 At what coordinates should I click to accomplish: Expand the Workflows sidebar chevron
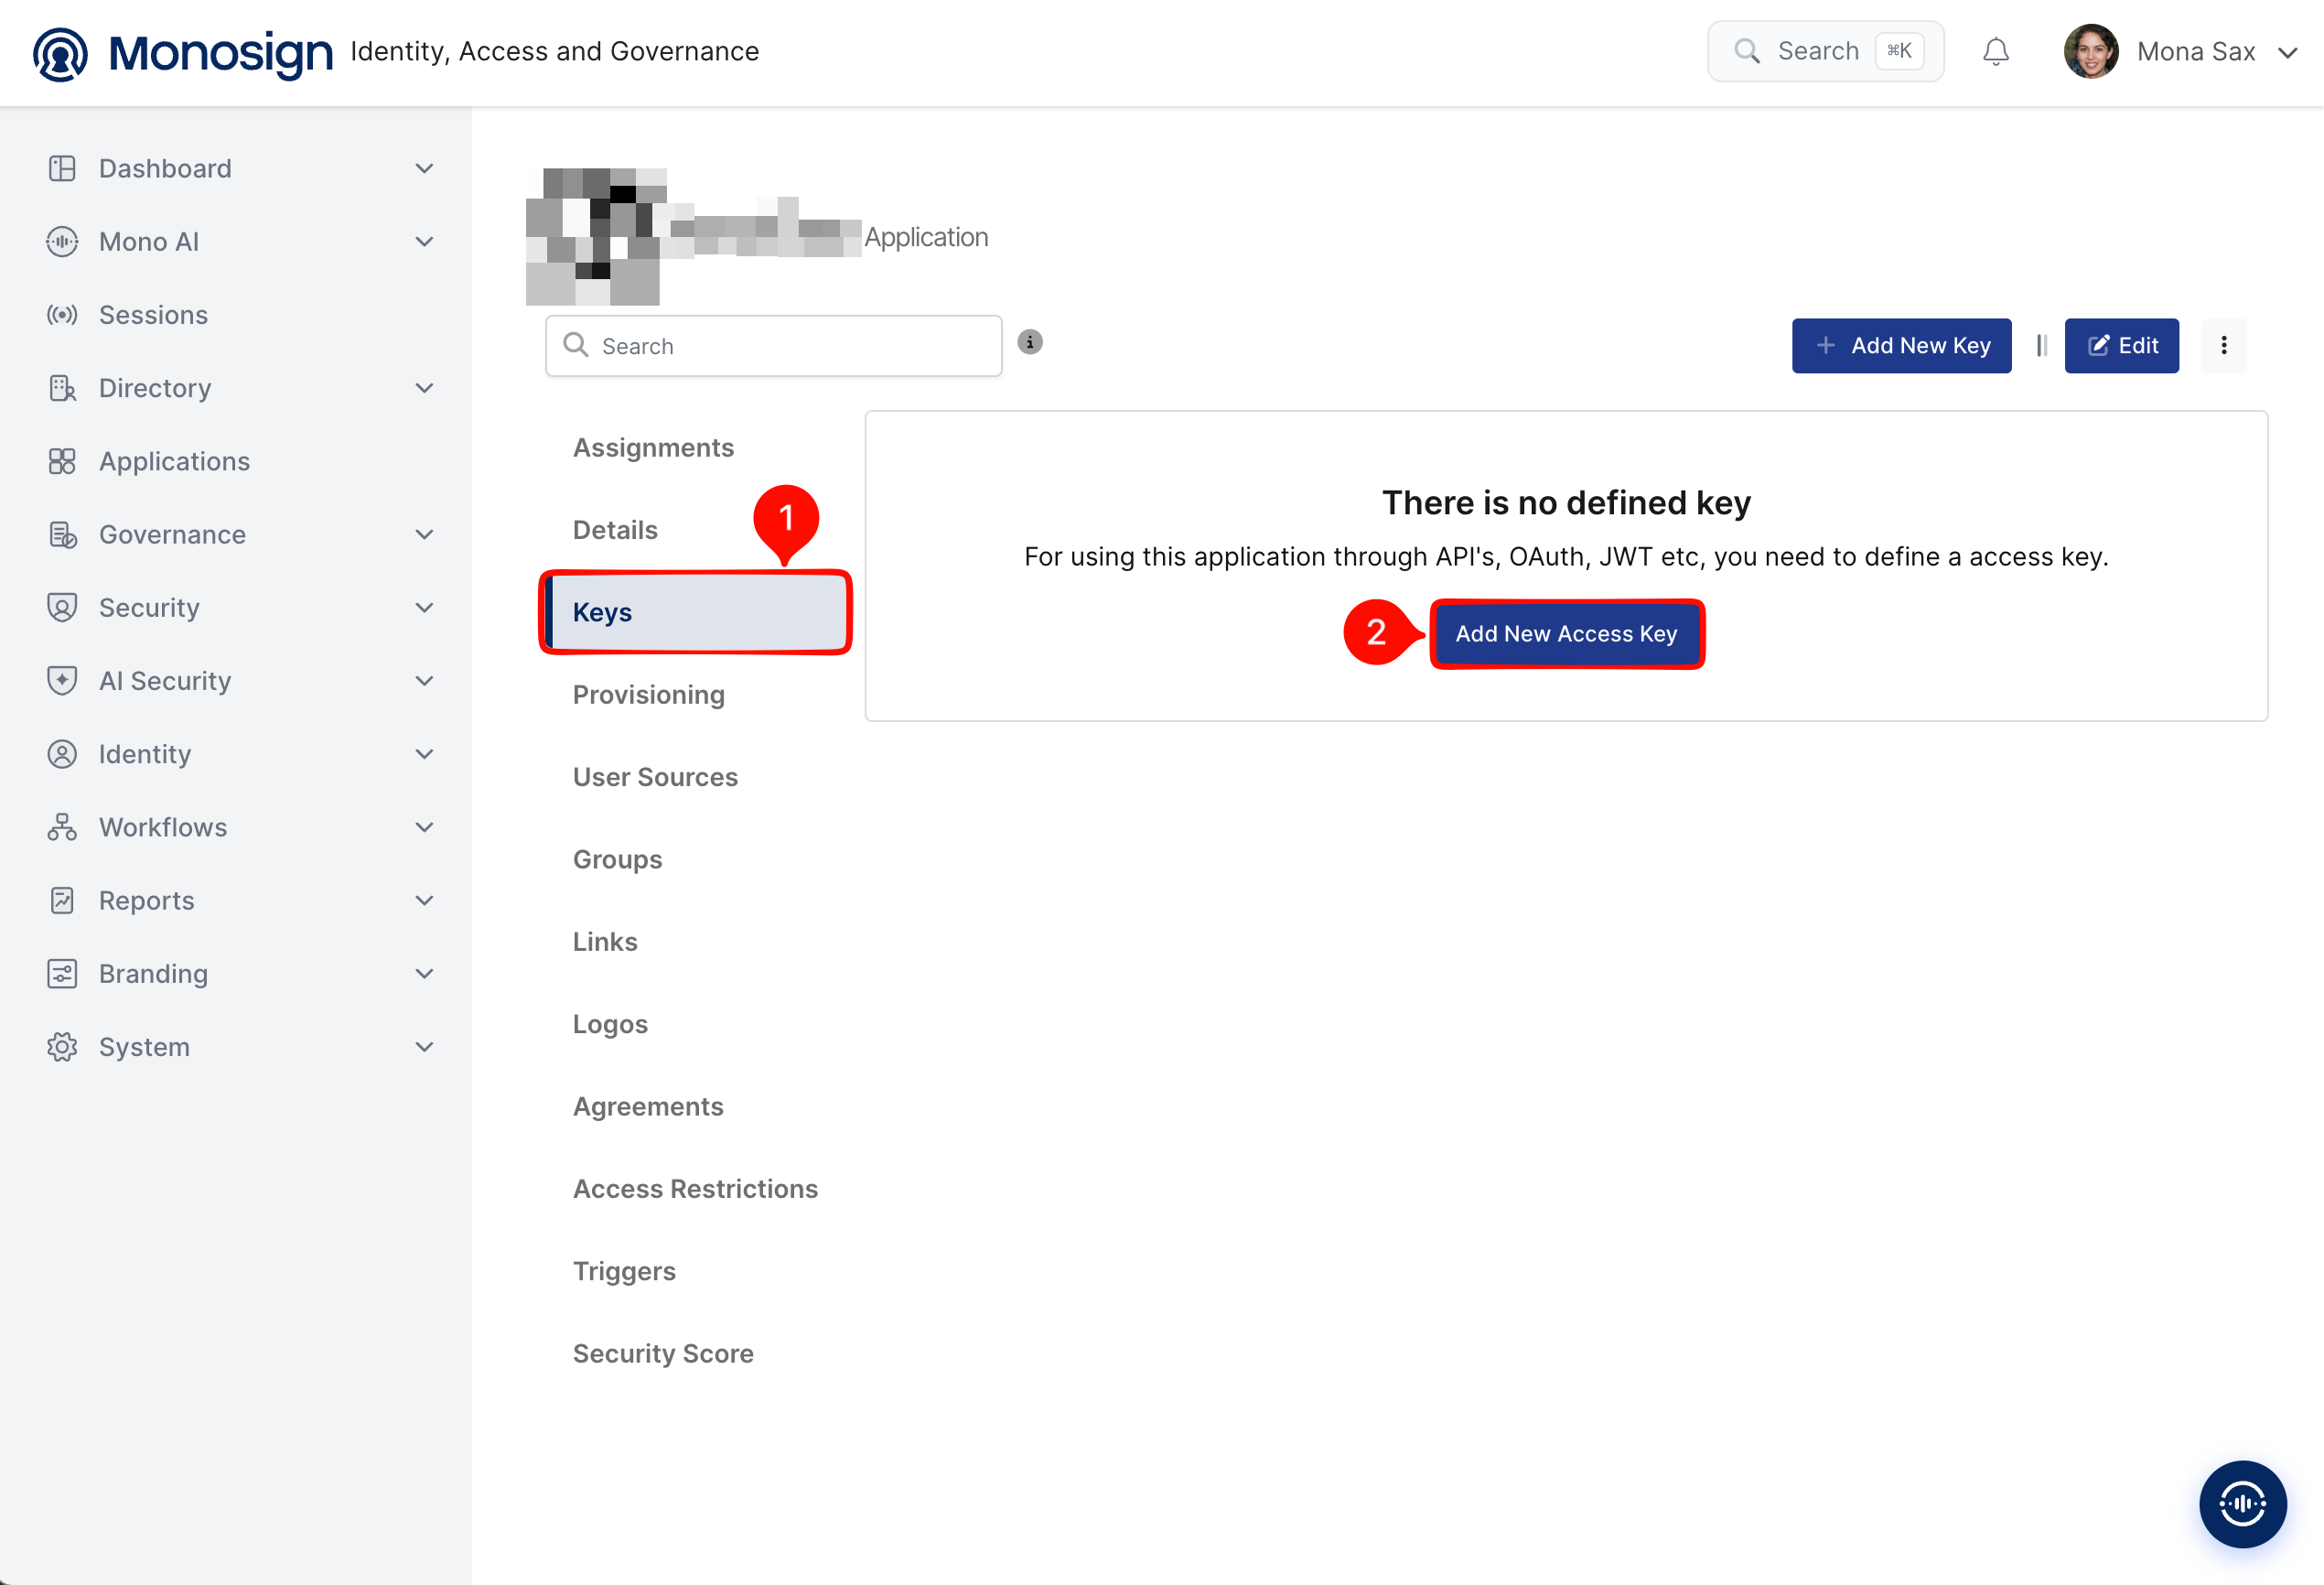(x=424, y=827)
